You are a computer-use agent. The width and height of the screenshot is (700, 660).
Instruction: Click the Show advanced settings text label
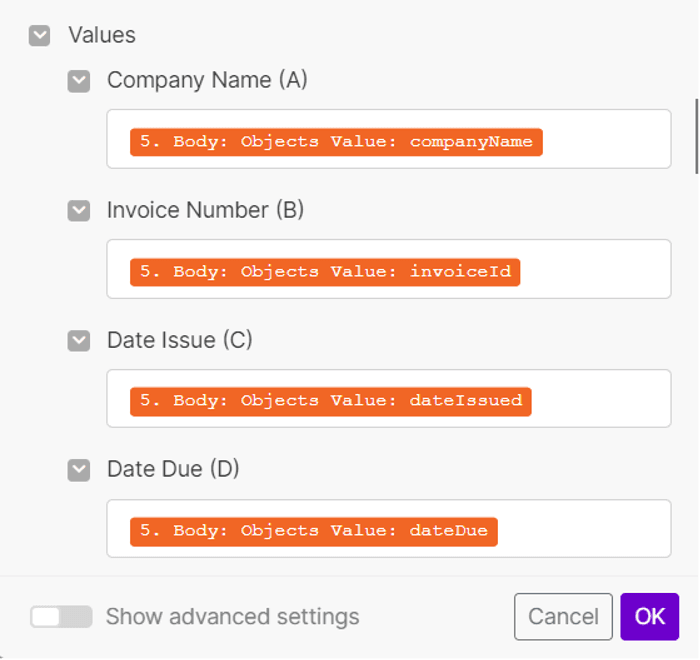tap(232, 617)
